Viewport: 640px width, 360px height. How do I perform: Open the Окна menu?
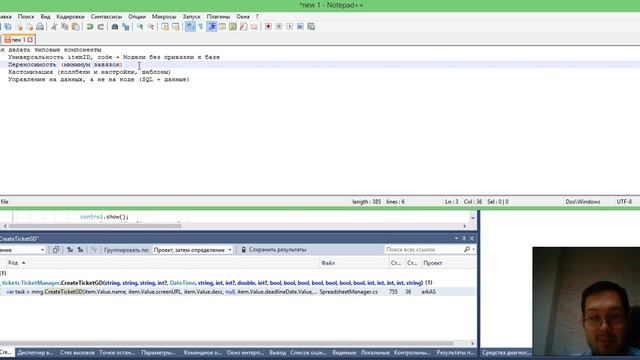pos(243,17)
